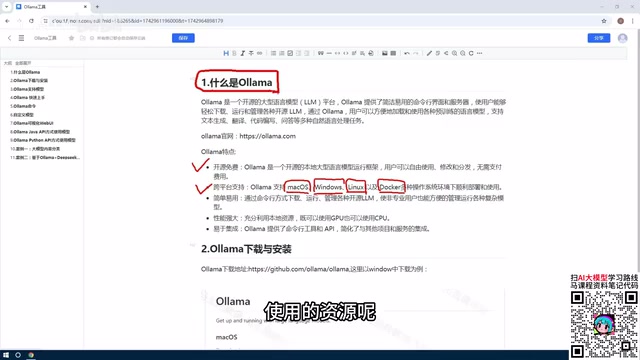This screenshot has width=640, height=360.
Task: Switch to the Ollama browser tab
Action: [51, 7]
